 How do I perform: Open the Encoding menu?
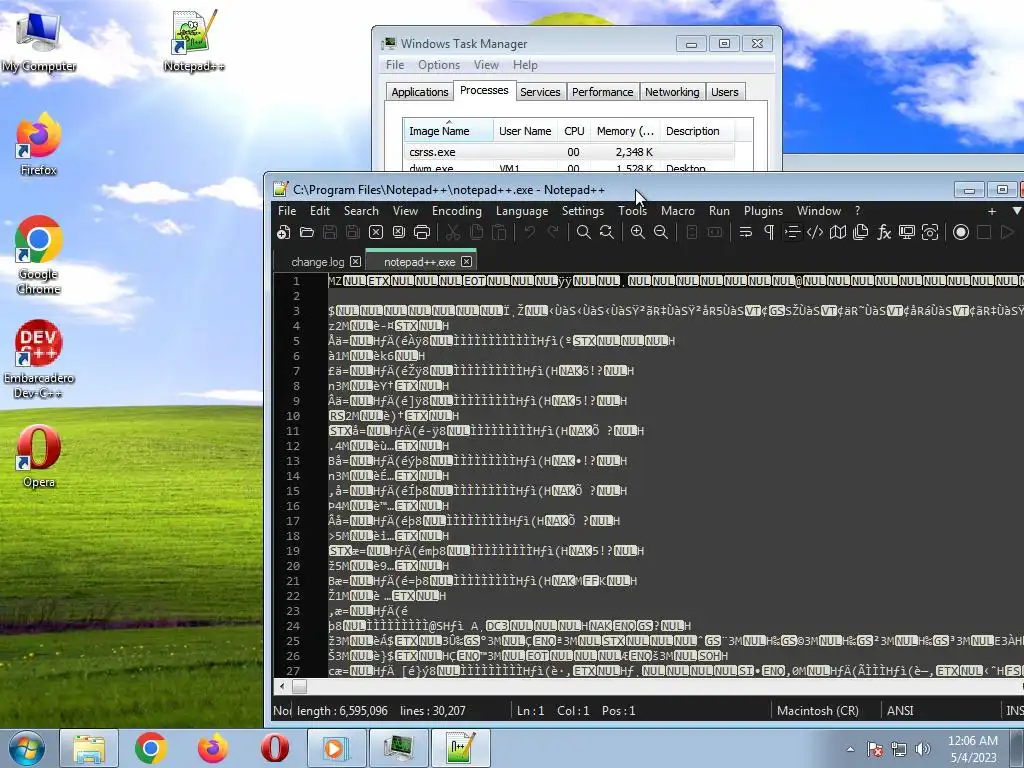456,211
